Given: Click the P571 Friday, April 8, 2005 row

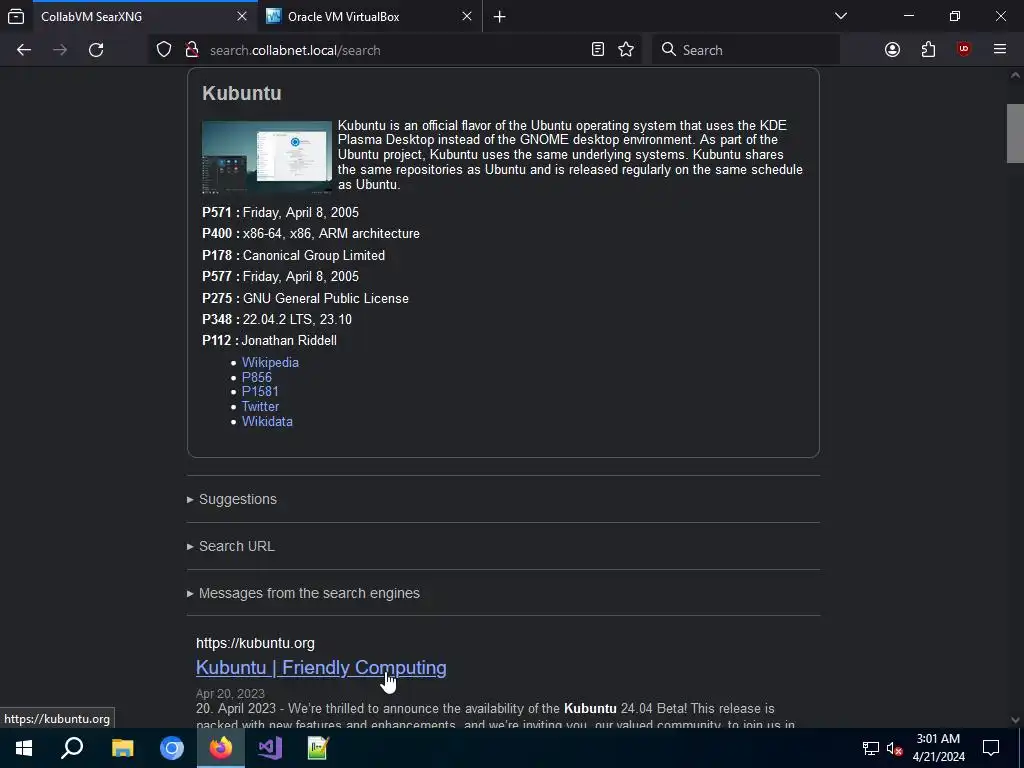Looking at the screenshot, I should click(280, 213).
